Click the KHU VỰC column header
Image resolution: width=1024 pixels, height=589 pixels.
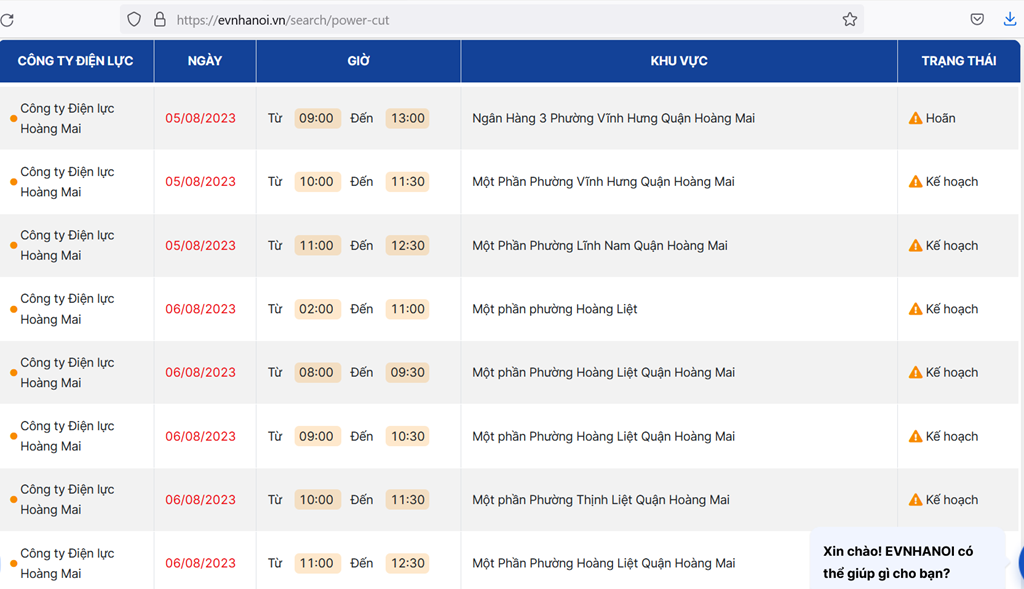(679, 61)
